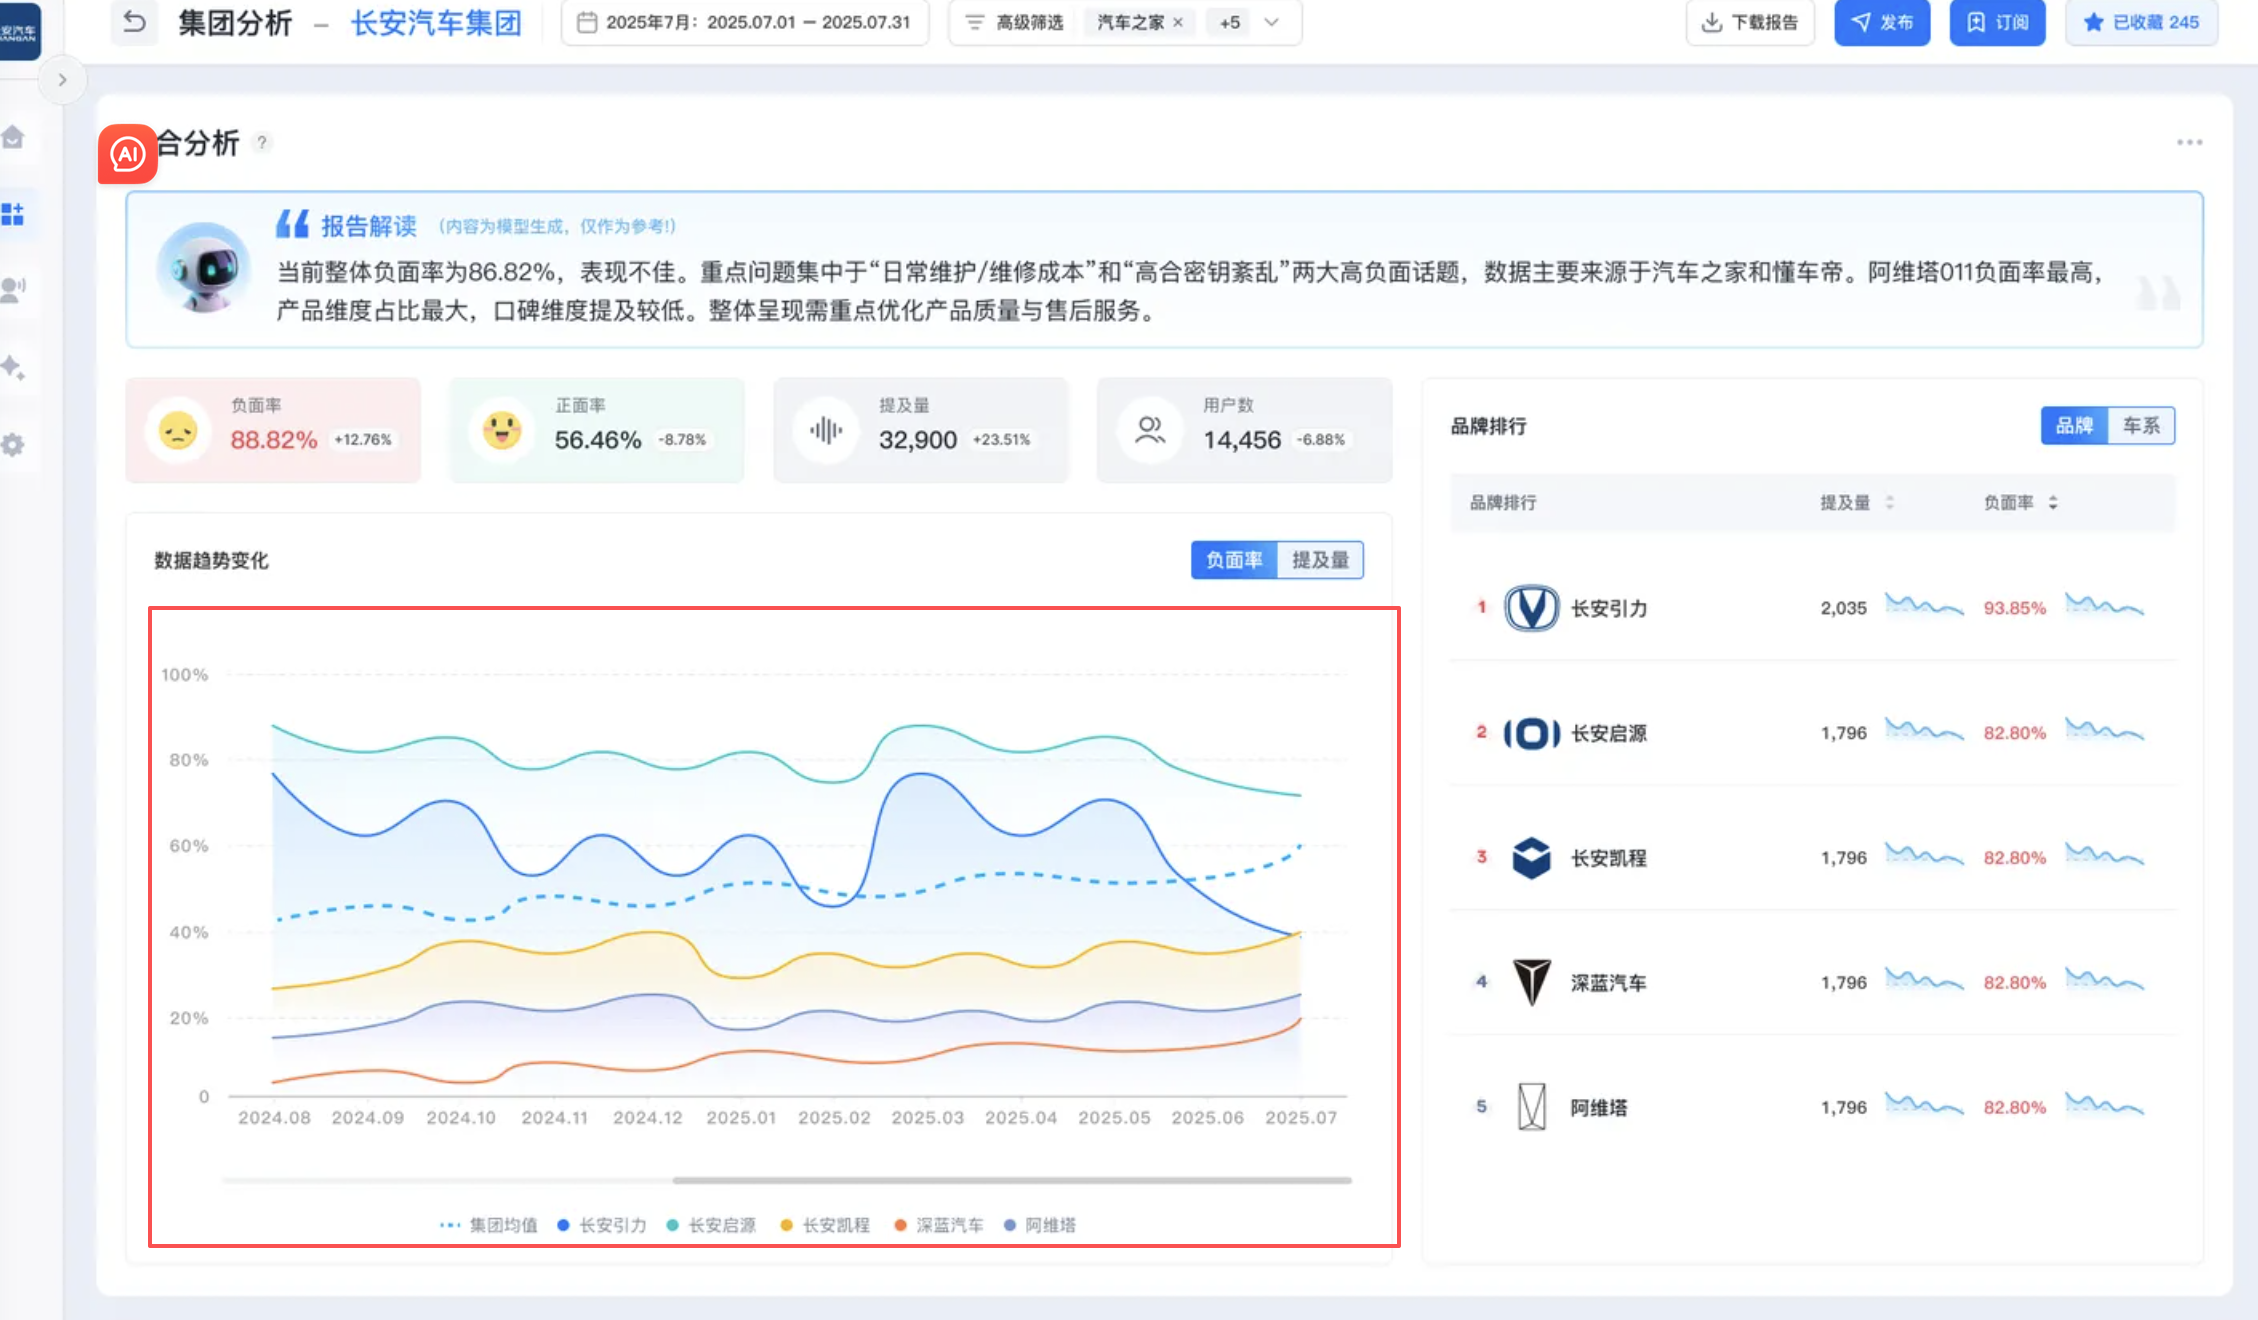Click the sound wave icon on 提及量 card

point(826,431)
